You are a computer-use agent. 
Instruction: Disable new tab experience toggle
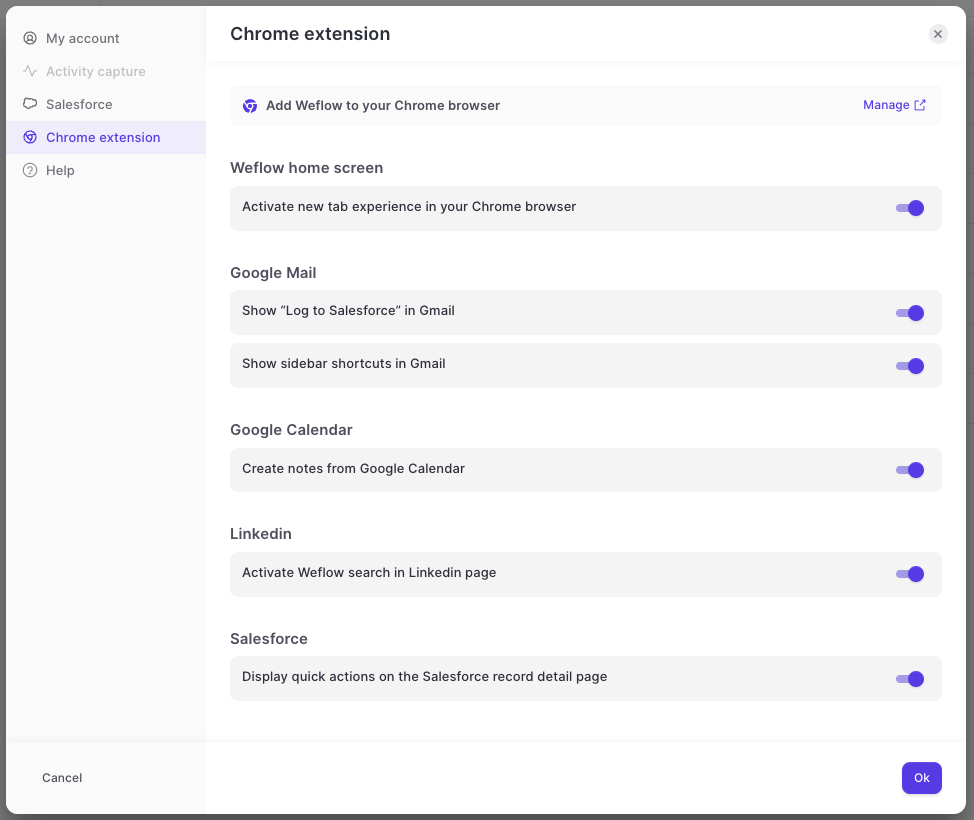pyautogui.click(x=910, y=208)
